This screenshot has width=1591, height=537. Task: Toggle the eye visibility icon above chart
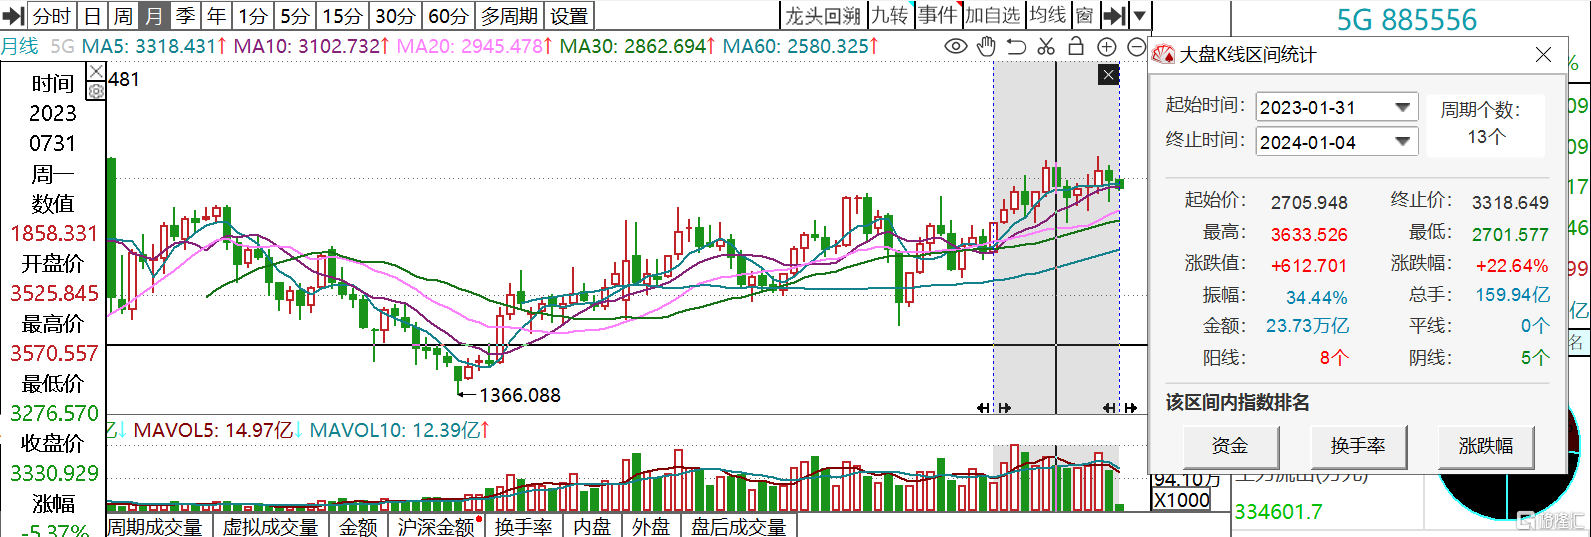click(956, 47)
